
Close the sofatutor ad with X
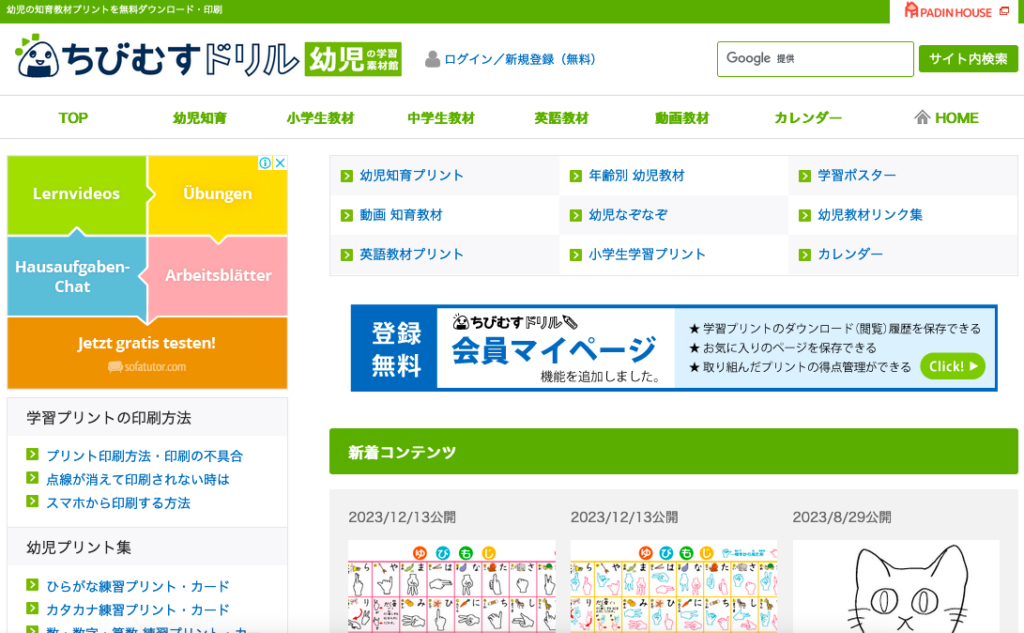point(280,163)
